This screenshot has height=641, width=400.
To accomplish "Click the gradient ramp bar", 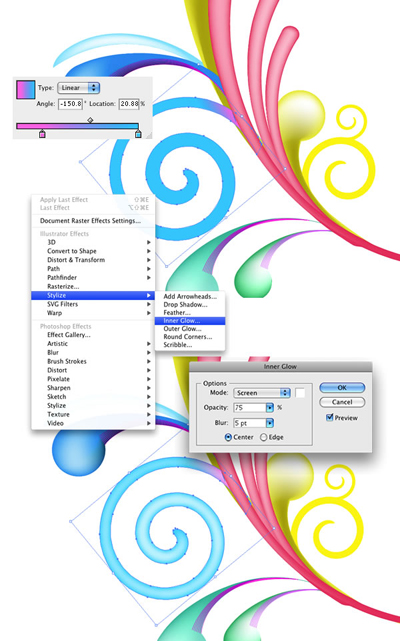I will tap(77, 126).
